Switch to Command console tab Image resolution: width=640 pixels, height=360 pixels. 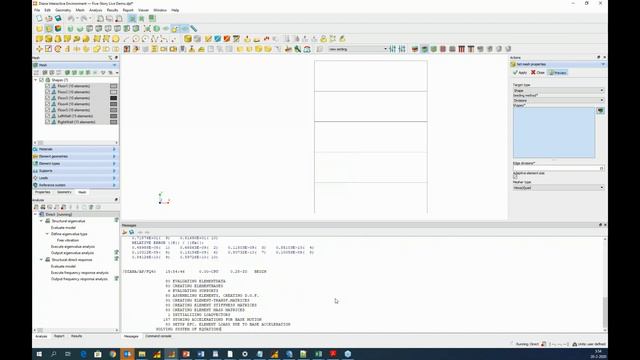tap(158, 336)
